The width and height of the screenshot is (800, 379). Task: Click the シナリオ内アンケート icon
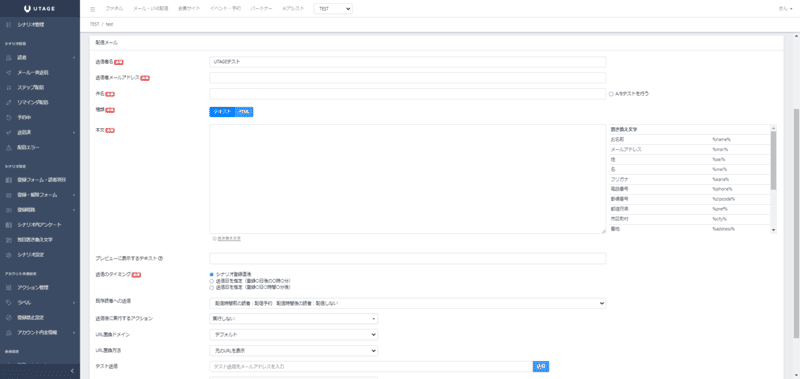[9, 224]
